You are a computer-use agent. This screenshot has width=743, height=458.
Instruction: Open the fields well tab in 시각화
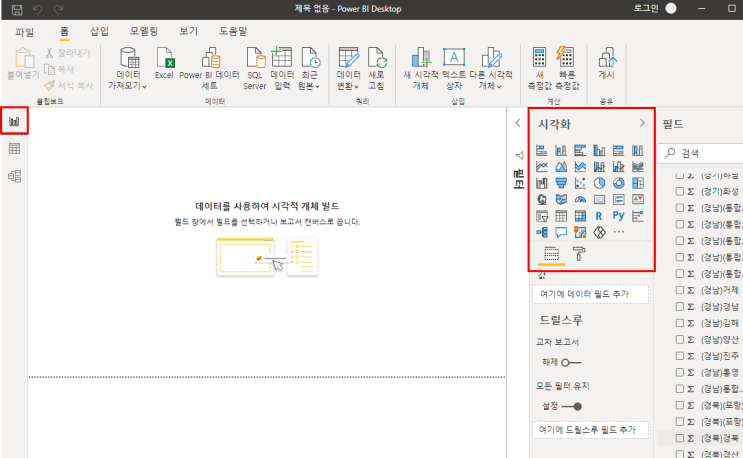coord(551,254)
